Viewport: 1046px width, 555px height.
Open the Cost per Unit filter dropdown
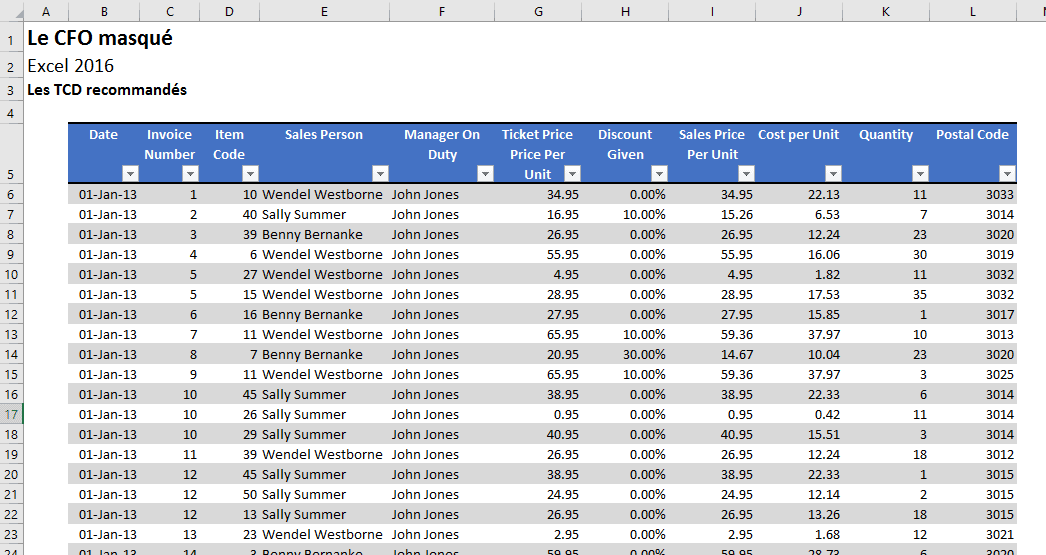point(832,173)
